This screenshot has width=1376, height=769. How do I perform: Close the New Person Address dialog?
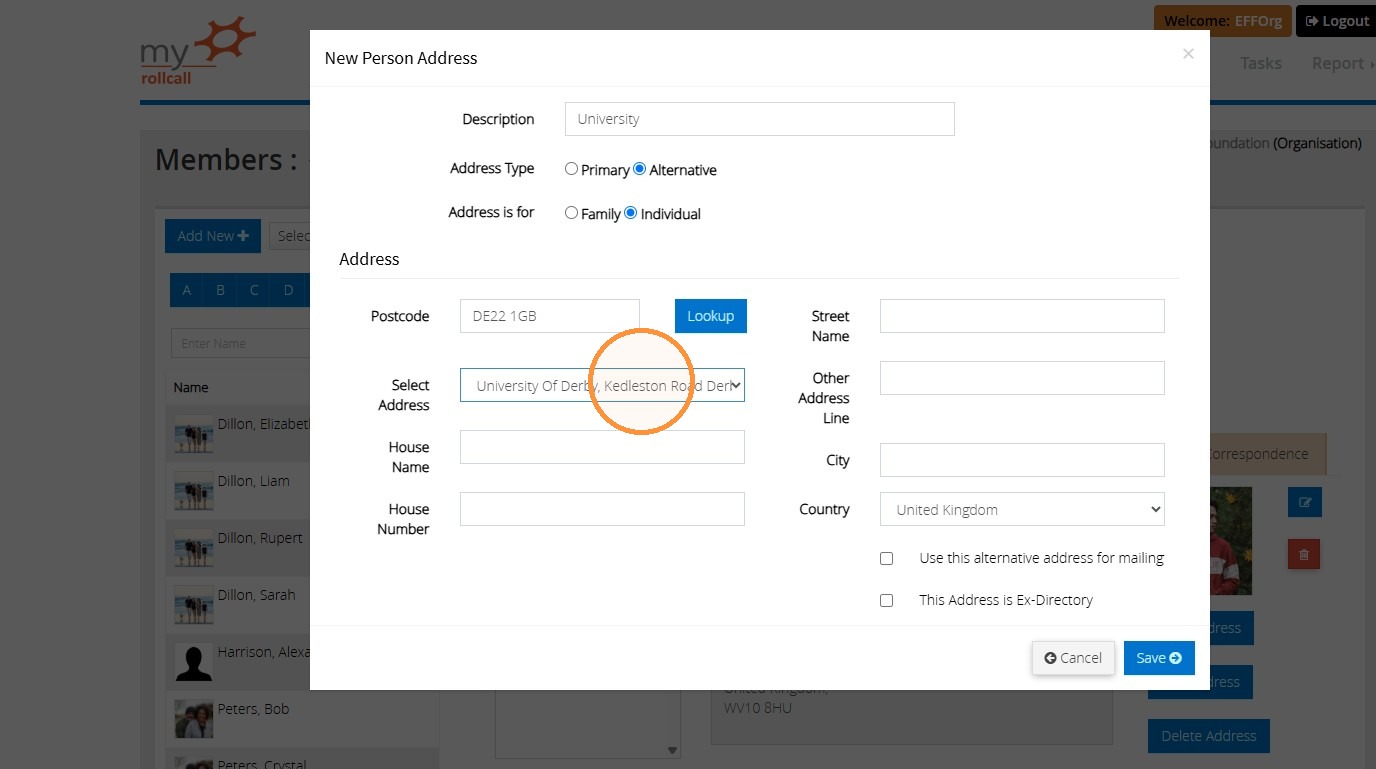1188,54
